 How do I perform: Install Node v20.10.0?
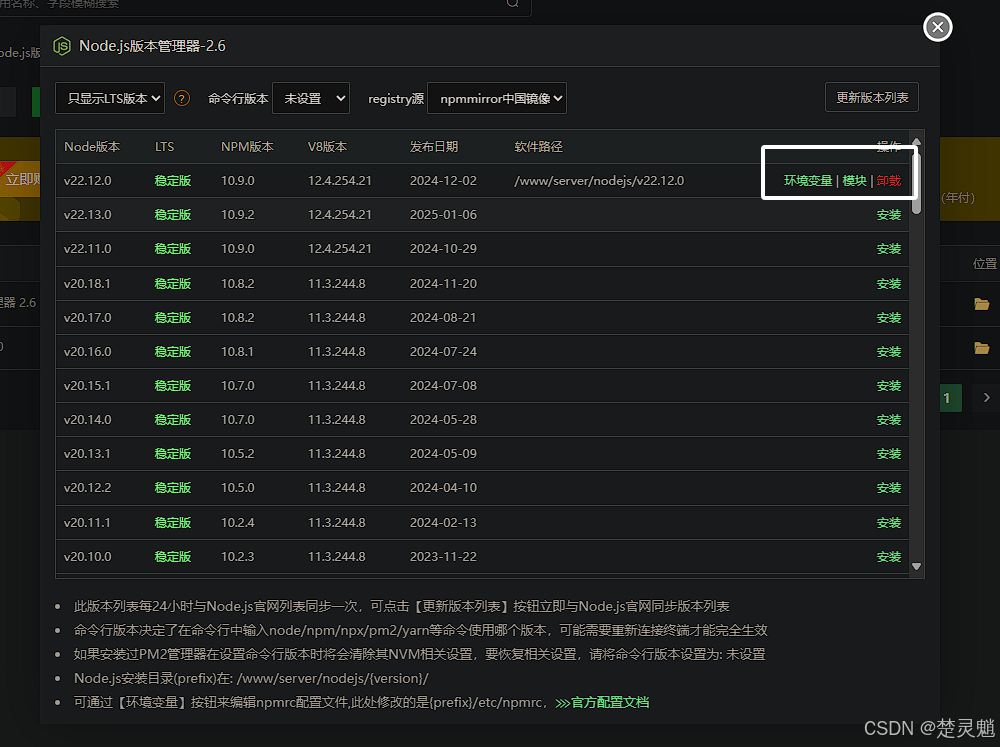tap(888, 557)
